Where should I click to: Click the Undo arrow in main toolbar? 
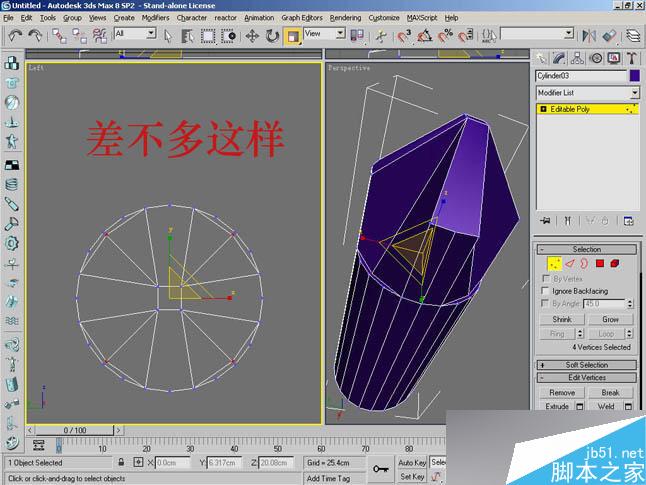coord(15,36)
